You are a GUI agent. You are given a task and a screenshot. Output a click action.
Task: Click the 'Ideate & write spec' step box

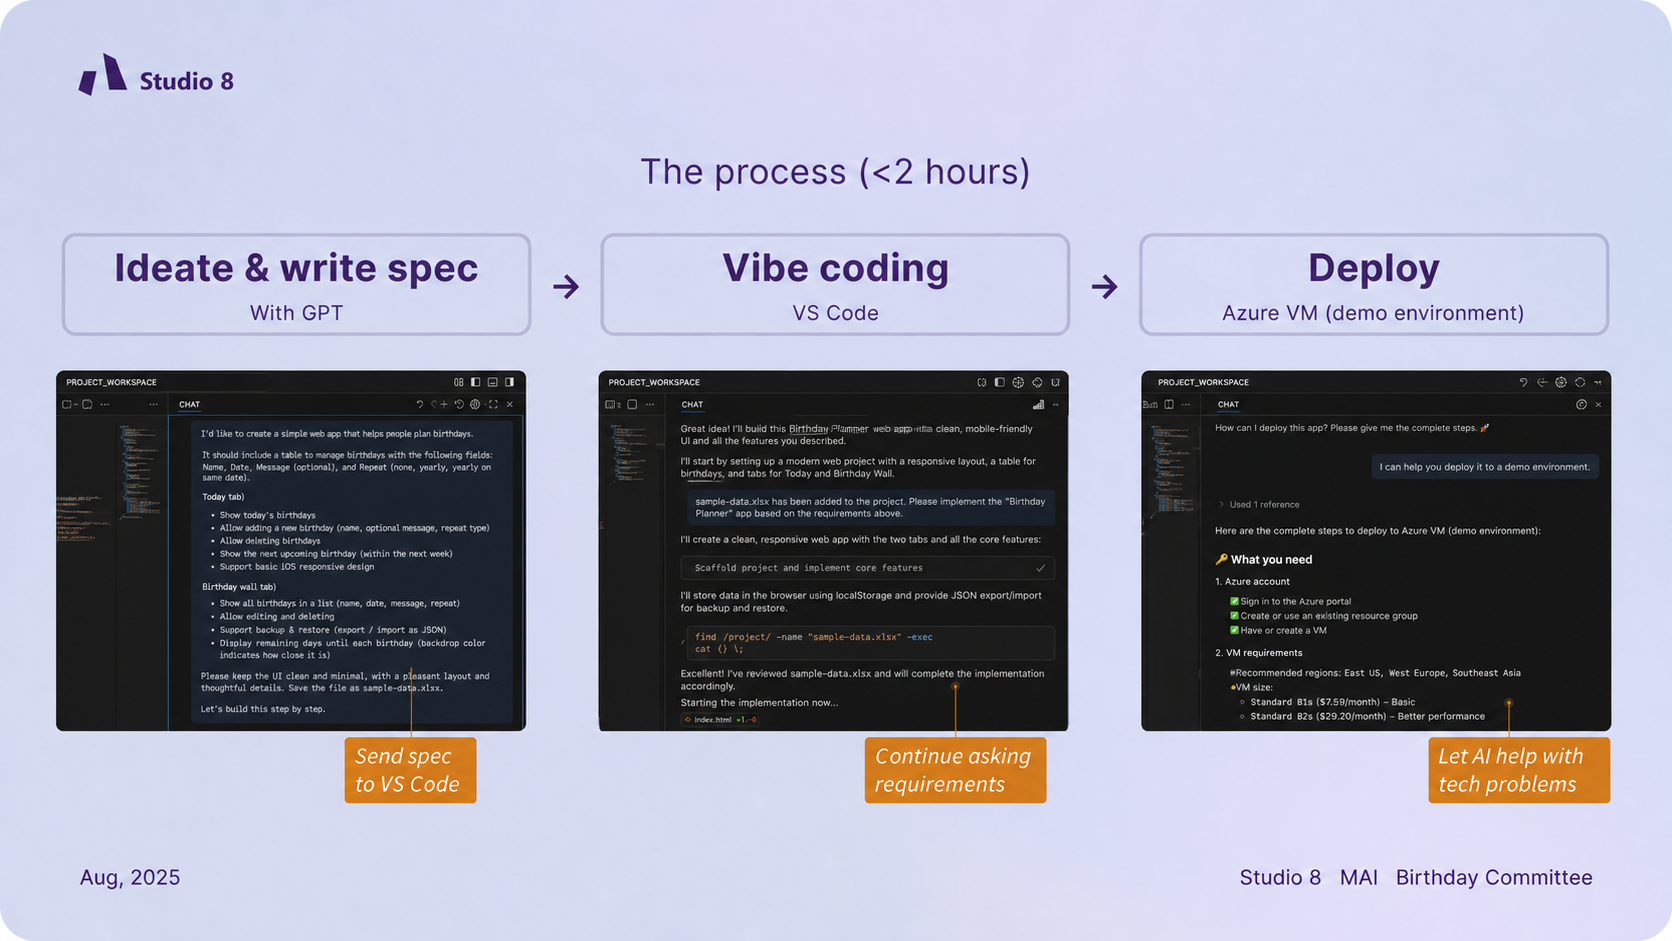296,284
